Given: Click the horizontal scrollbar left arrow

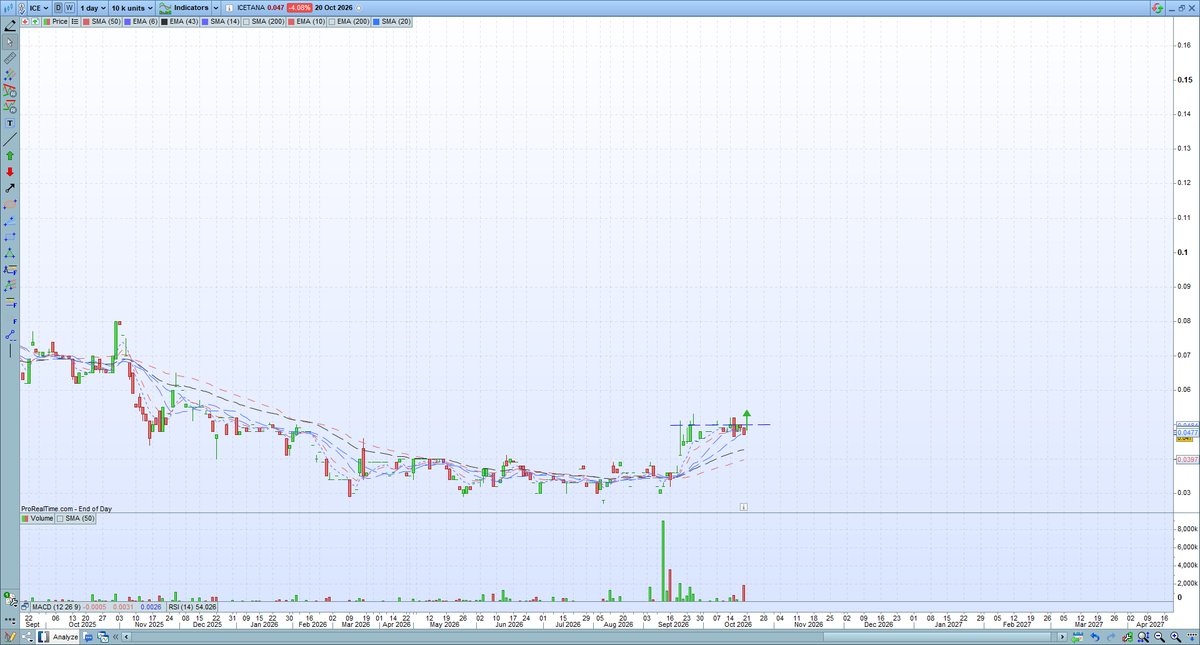Looking at the screenshot, I should click(x=126, y=637).
